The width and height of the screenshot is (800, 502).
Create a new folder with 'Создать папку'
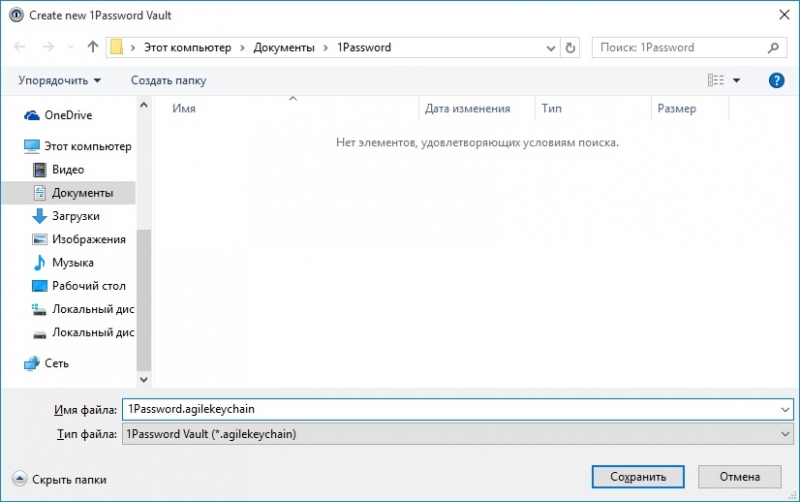pyautogui.click(x=168, y=81)
